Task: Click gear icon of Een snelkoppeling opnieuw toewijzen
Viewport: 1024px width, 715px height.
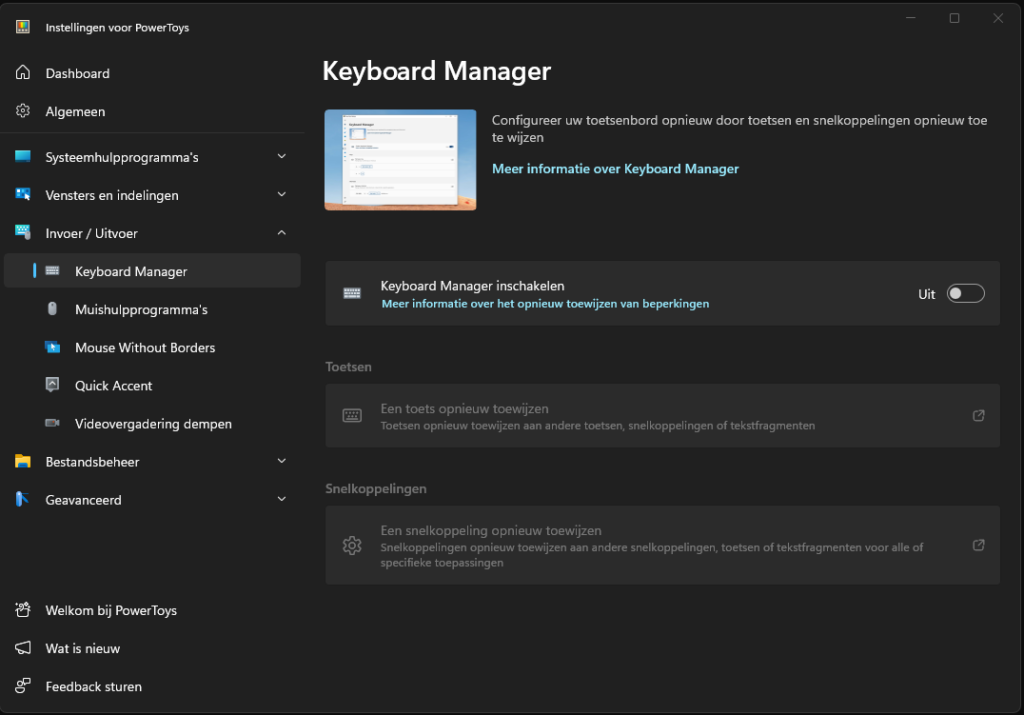Action: (x=352, y=545)
